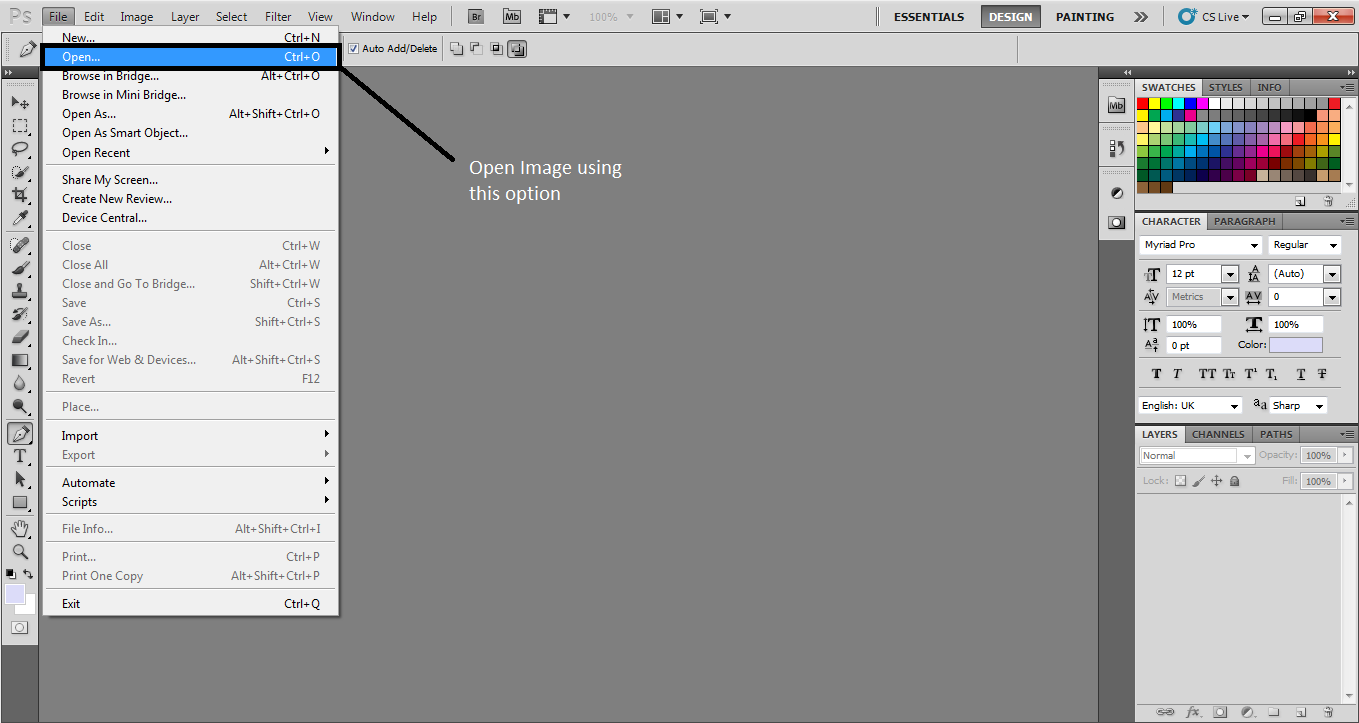
Task: Select the Spot Healing Brush tool
Action: pos(20,245)
